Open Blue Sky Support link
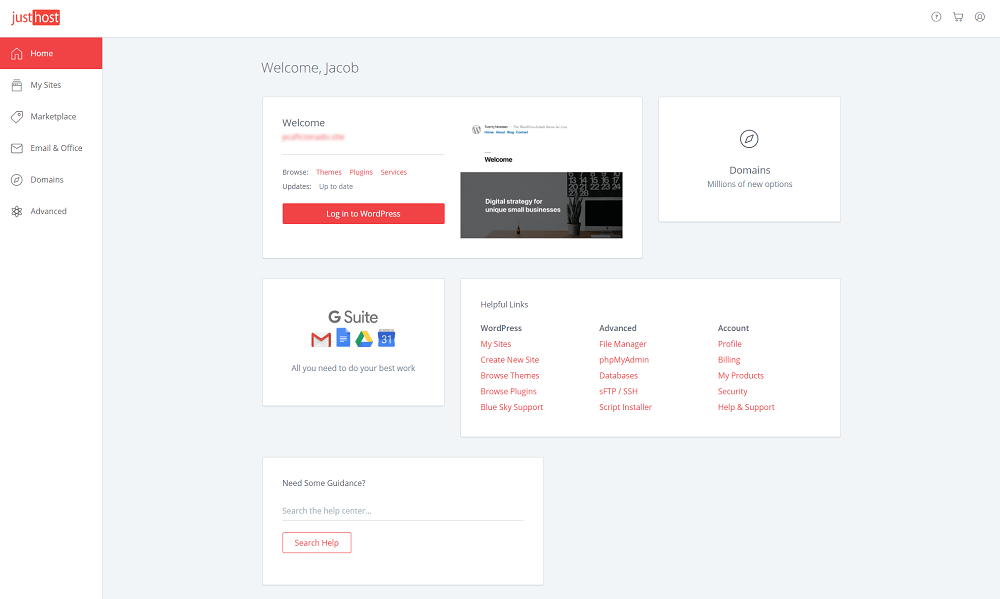 (x=511, y=407)
